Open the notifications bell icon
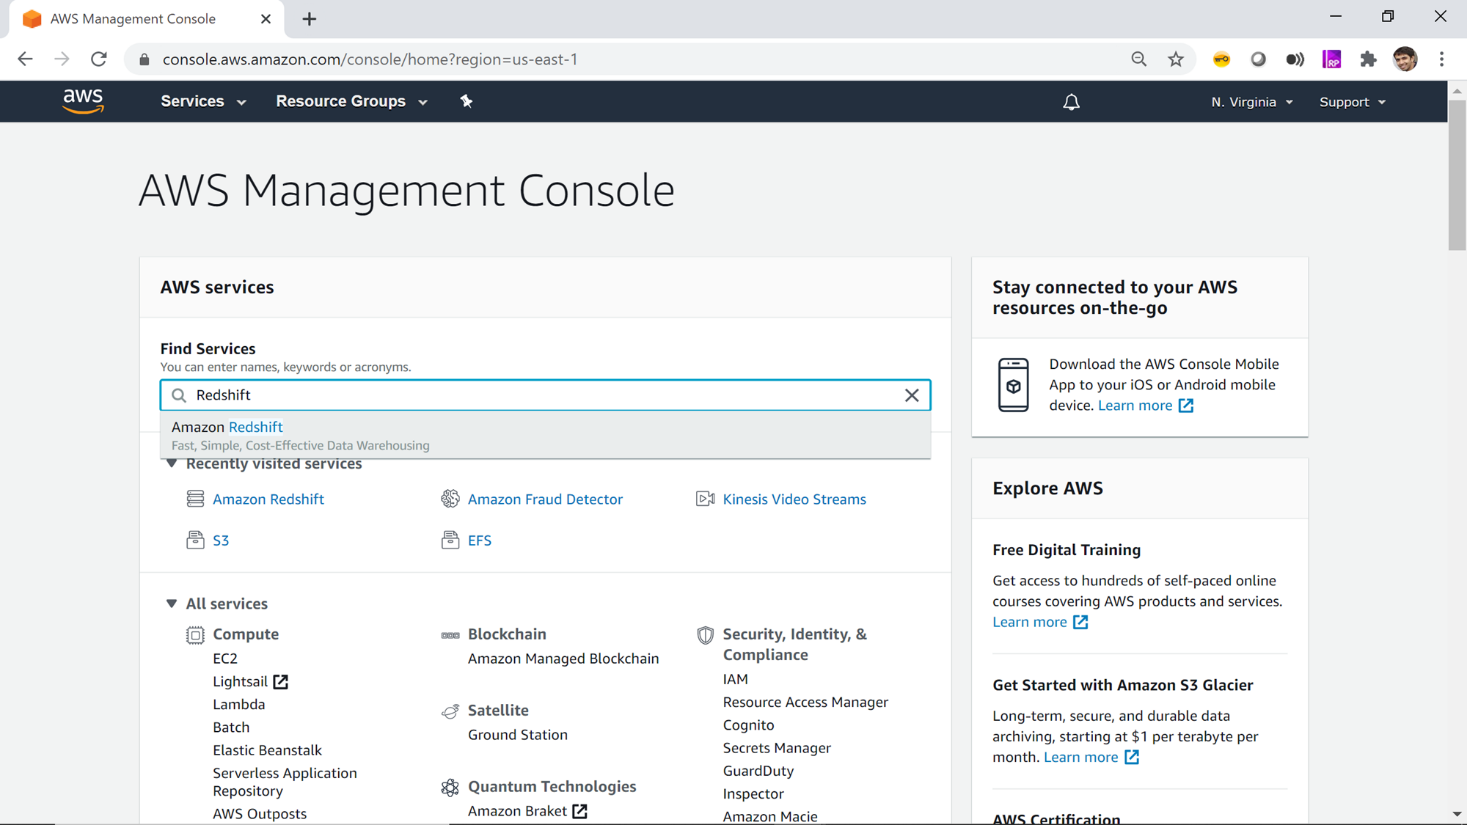The height and width of the screenshot is (825, 1467). click(x=1071, y=102)
